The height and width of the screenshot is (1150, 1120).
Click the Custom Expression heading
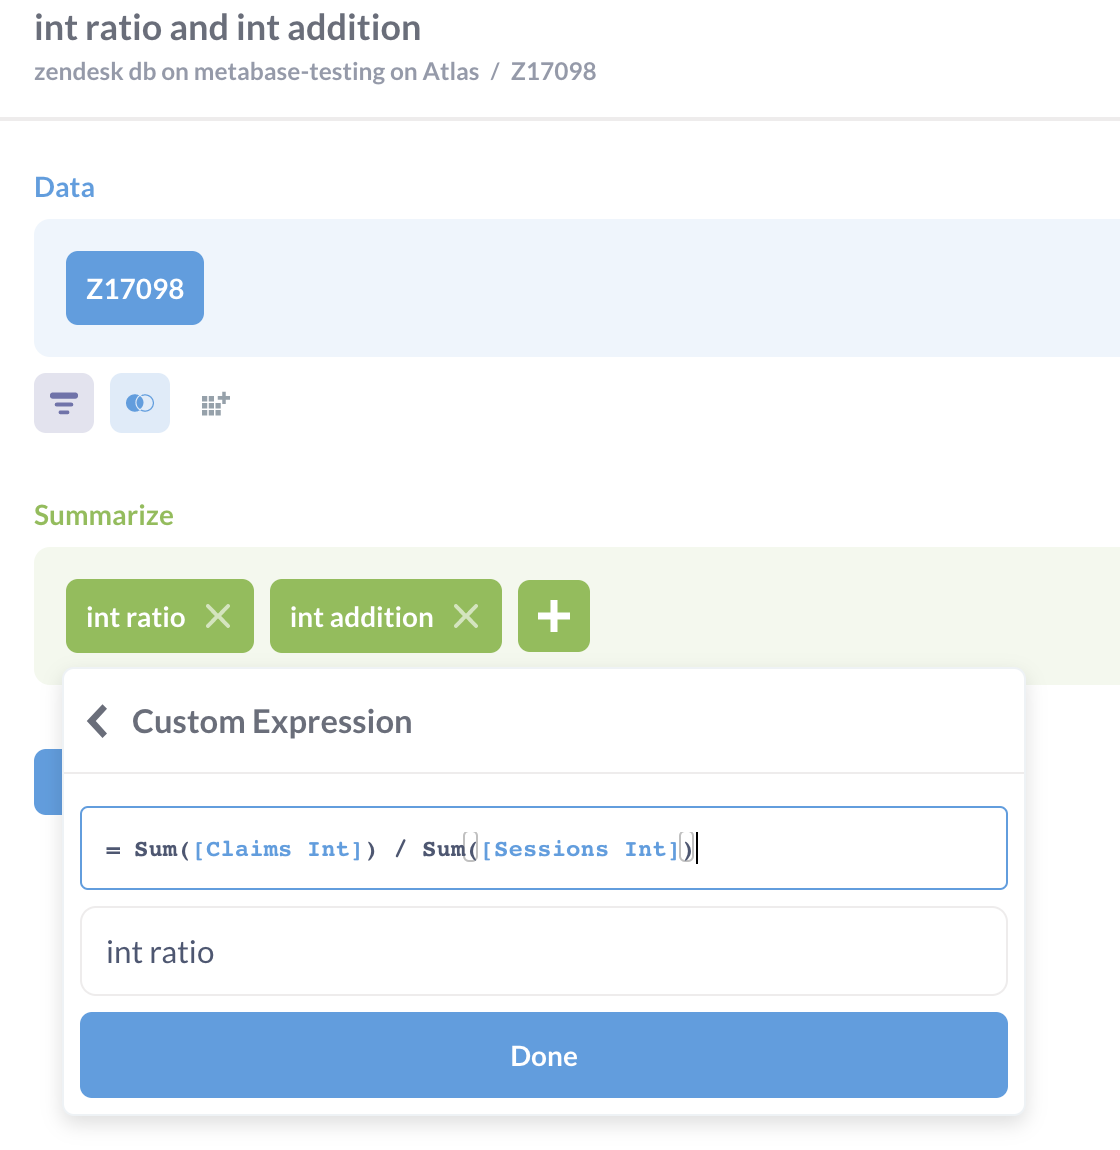coord(272,720)
